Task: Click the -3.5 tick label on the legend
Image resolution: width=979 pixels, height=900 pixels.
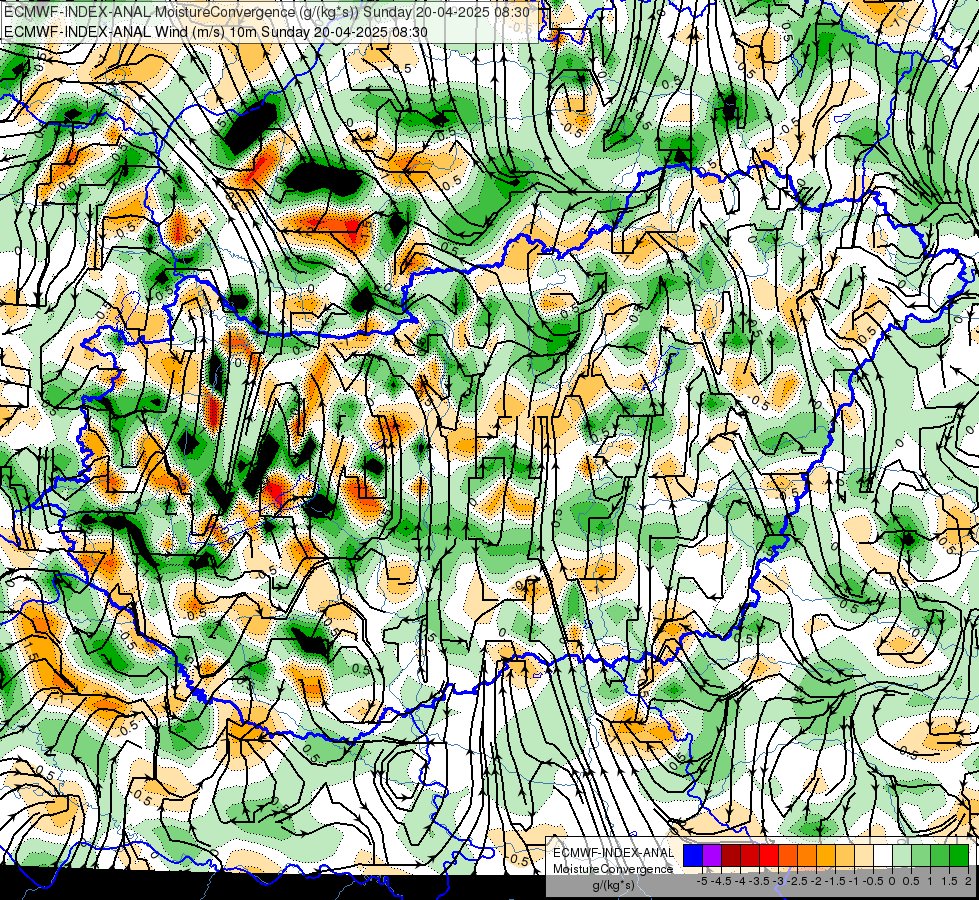Action: (759, 881)
